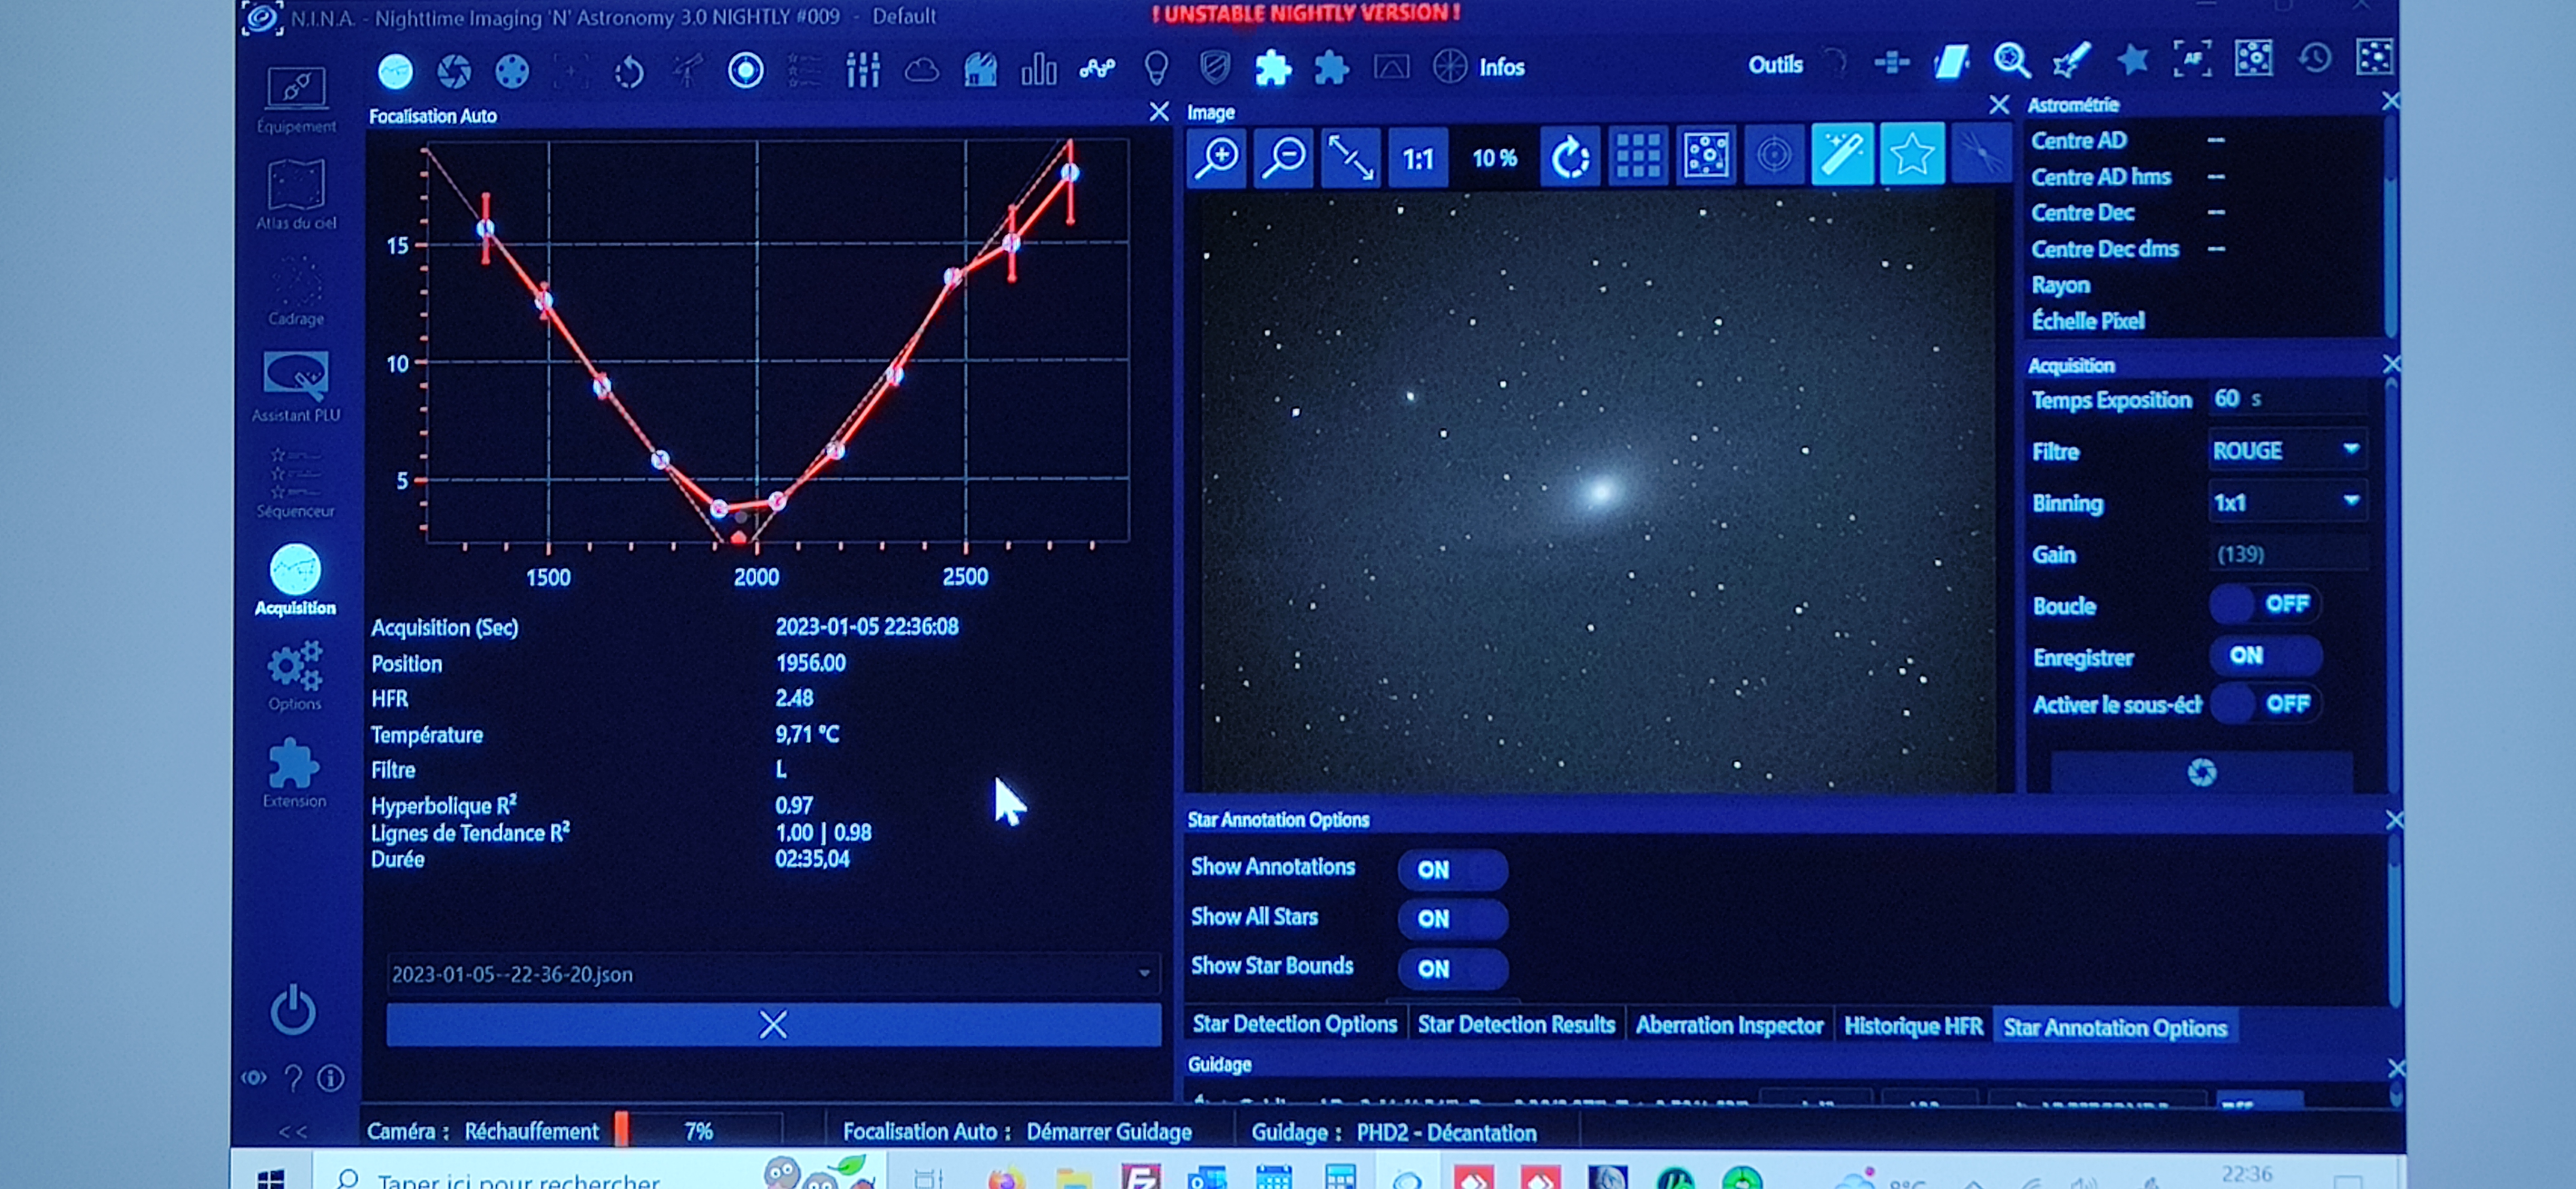The image size is (2576, 1189).
Task: Click the crosshair bullseye icon in image toolbar
Action: click(1774, 156)
